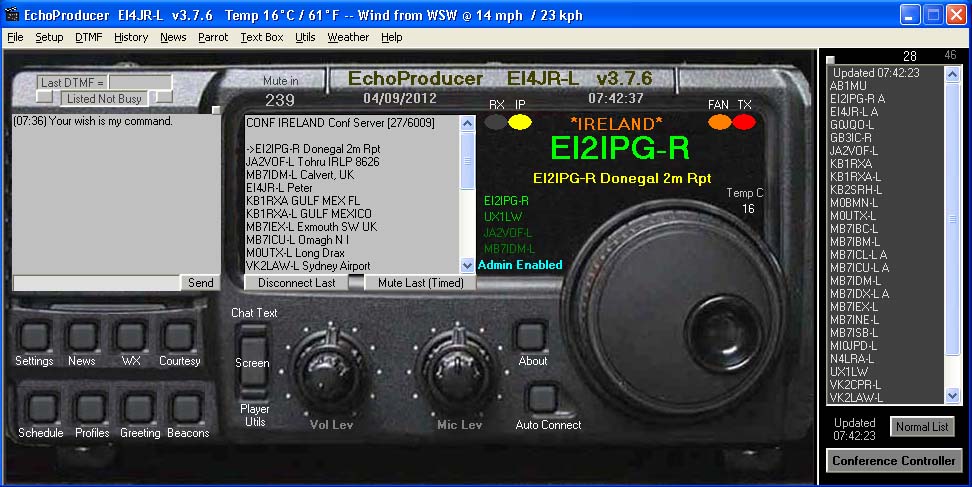This screenshot has width=972, height=487.
Task: Select VK2CPR-L in right station list
Action: (x=855, y=385)
